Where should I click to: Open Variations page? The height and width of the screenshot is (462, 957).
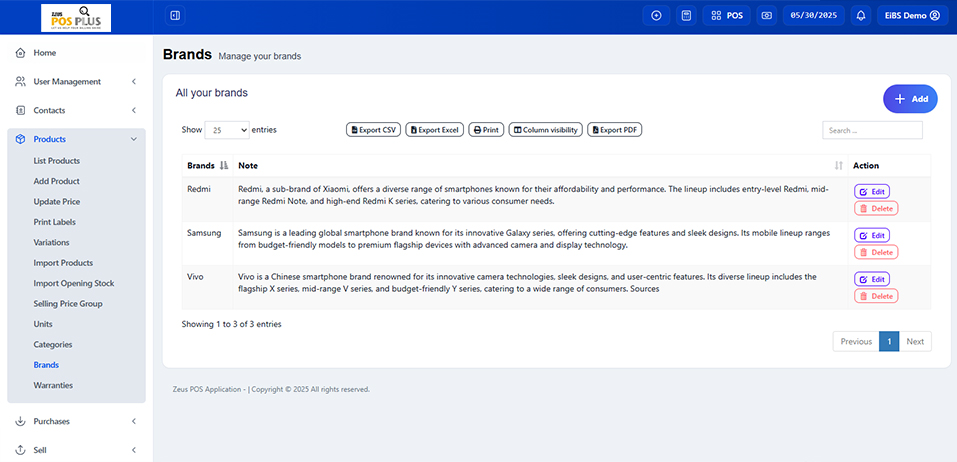tap(51, 242)
